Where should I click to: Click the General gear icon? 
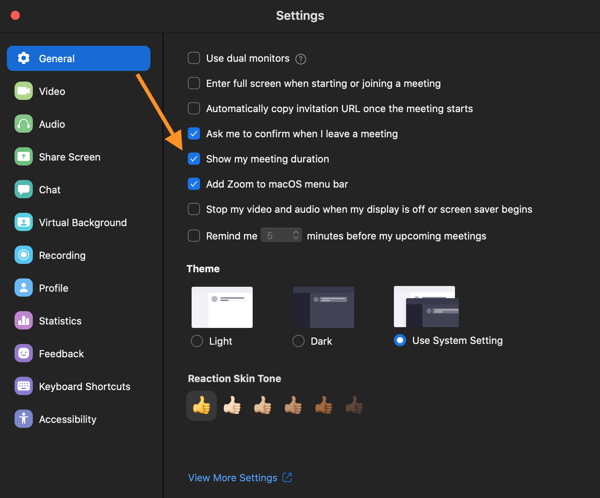(24, 58)
